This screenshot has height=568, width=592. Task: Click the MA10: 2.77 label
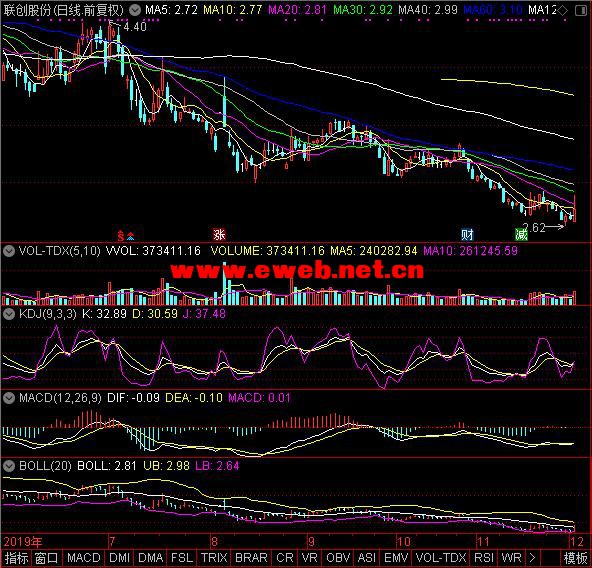pos(233,10)
